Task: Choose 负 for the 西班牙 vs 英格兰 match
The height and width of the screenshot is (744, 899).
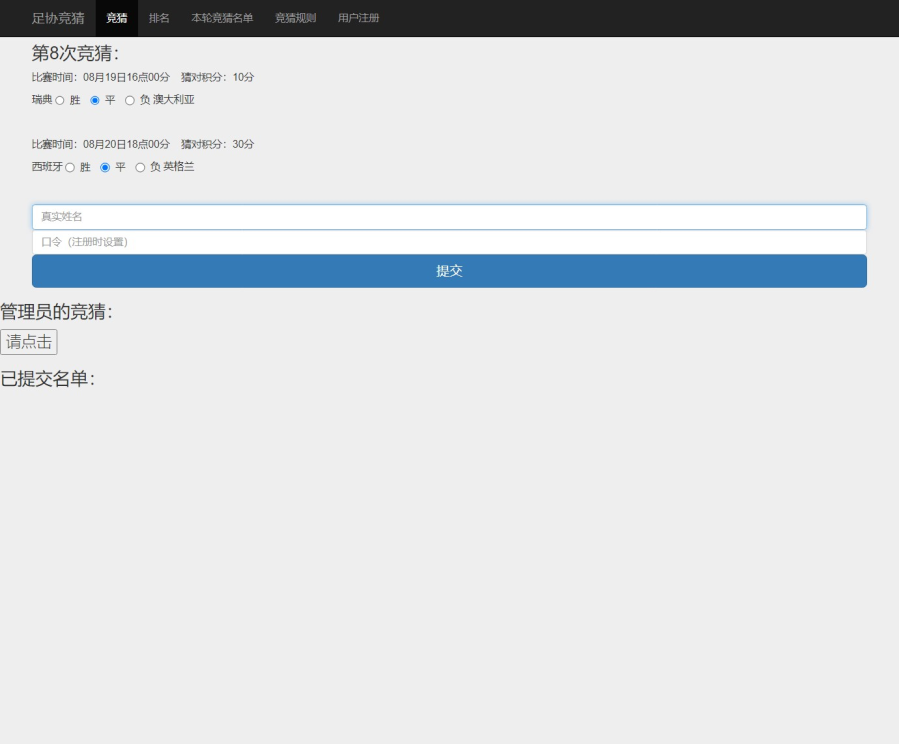Action: pyautogui.click(x=140, y=167)
